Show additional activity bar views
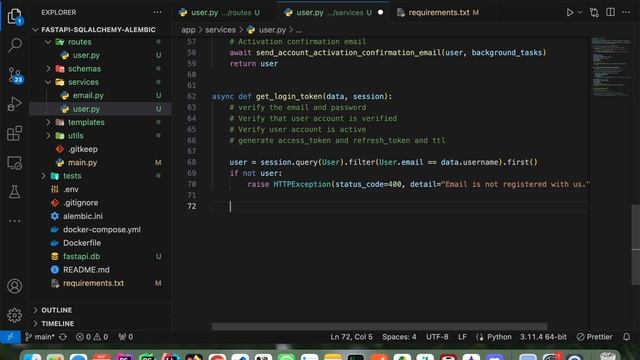640x360 pixels. click(15, 221)
